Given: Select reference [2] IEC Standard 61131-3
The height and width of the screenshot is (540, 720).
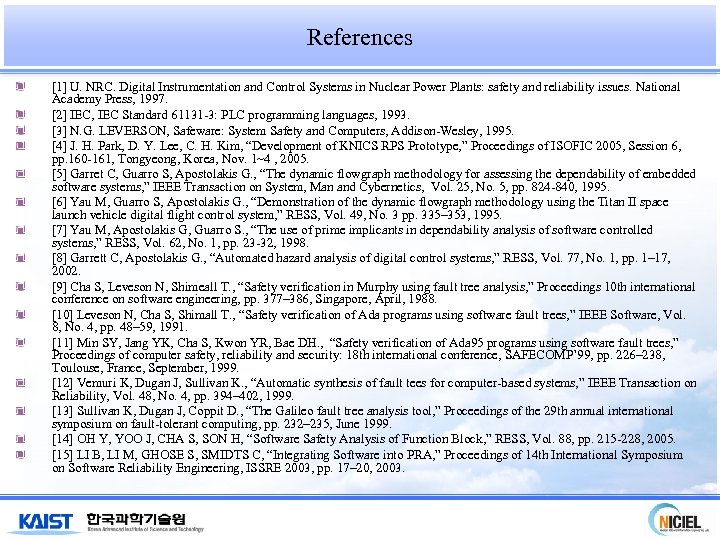Looking at the screenshot, I should [x=231, y=115].
